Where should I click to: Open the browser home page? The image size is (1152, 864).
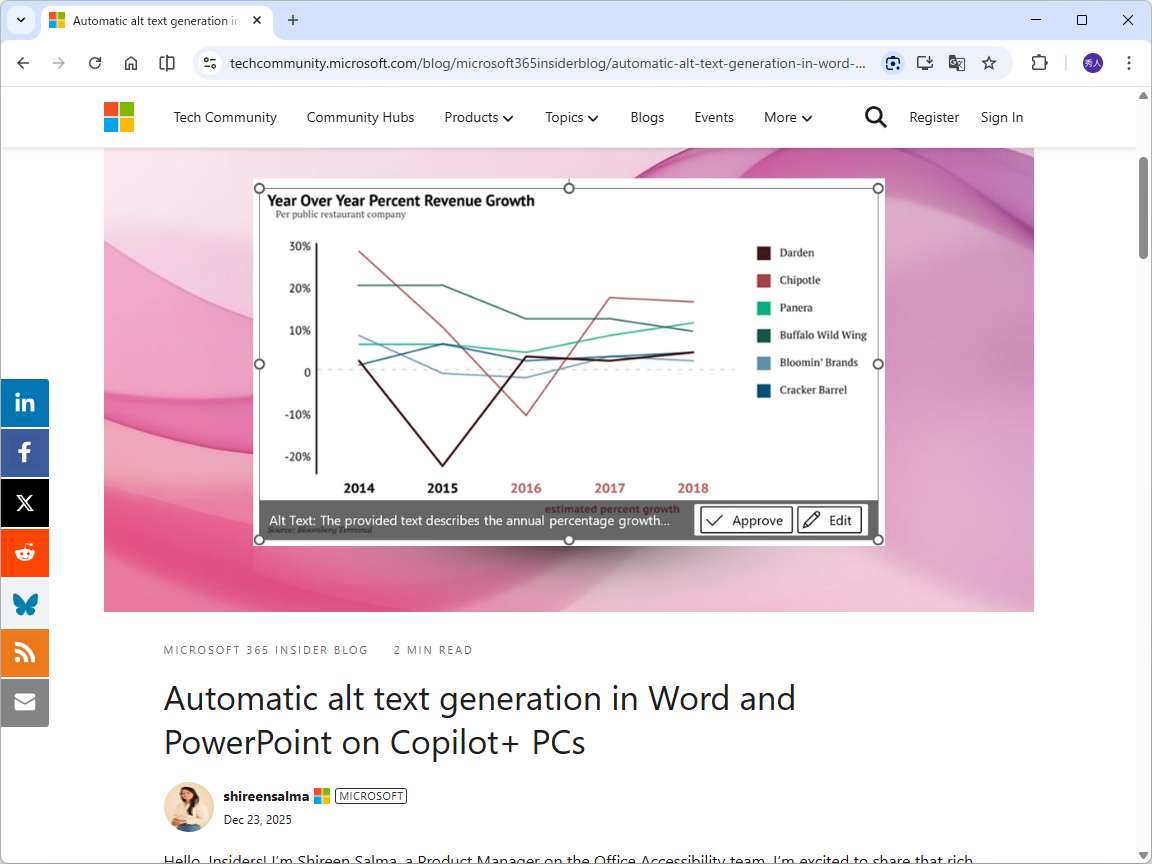[x=131, y=63]
